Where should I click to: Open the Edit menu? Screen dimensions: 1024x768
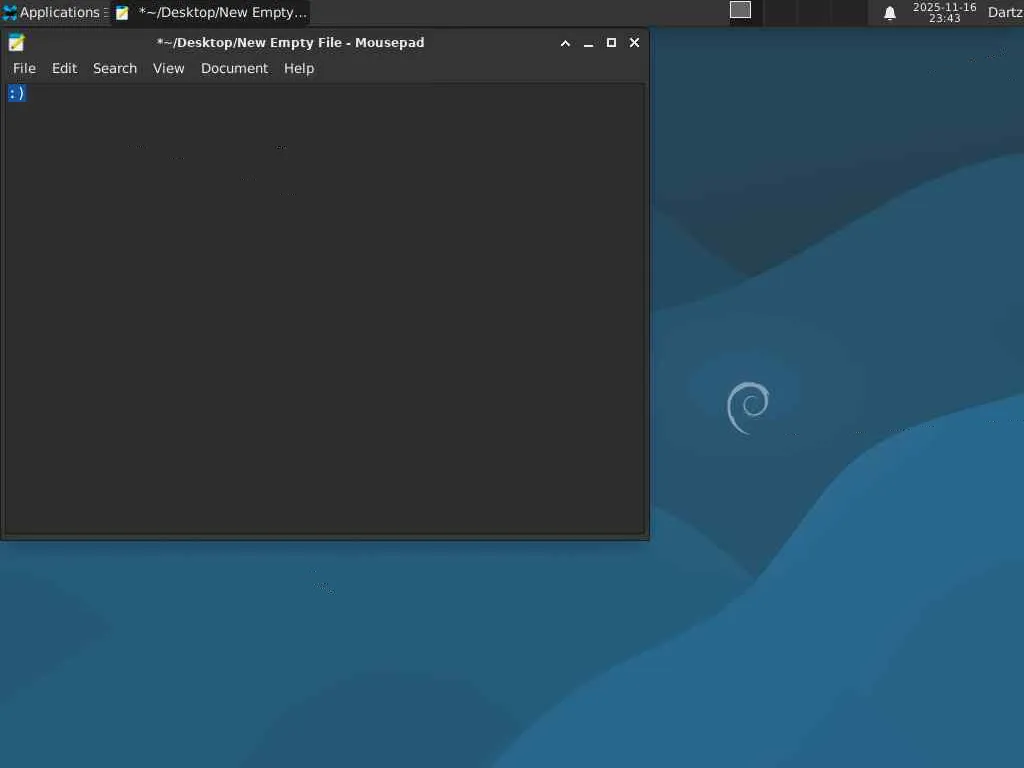64,69
